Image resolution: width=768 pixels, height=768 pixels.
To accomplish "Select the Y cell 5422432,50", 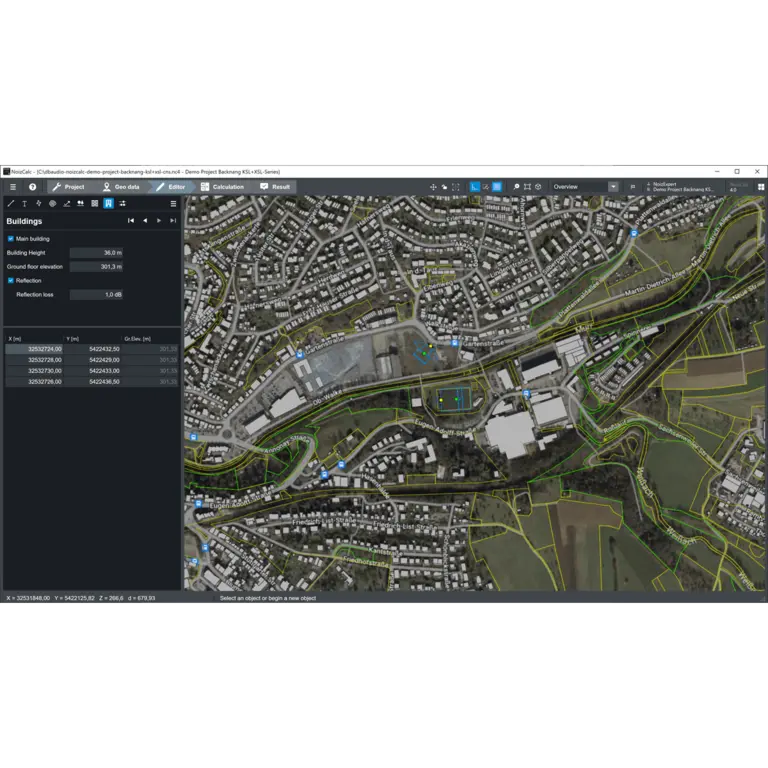I will coord(93,349).
